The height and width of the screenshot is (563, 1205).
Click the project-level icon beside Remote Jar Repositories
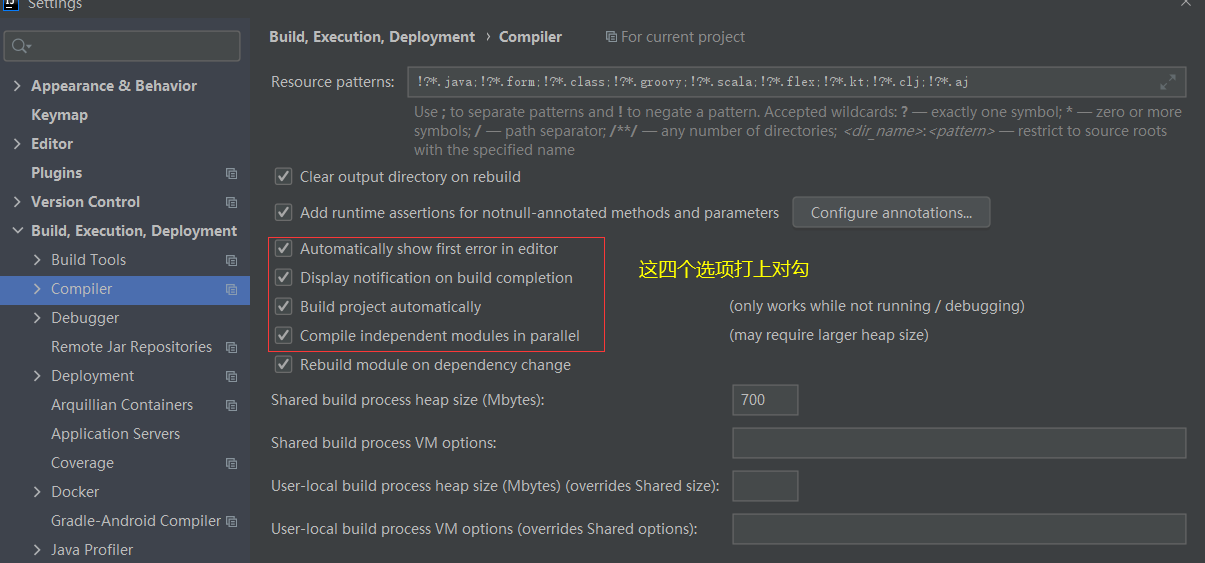coord(232,347)
